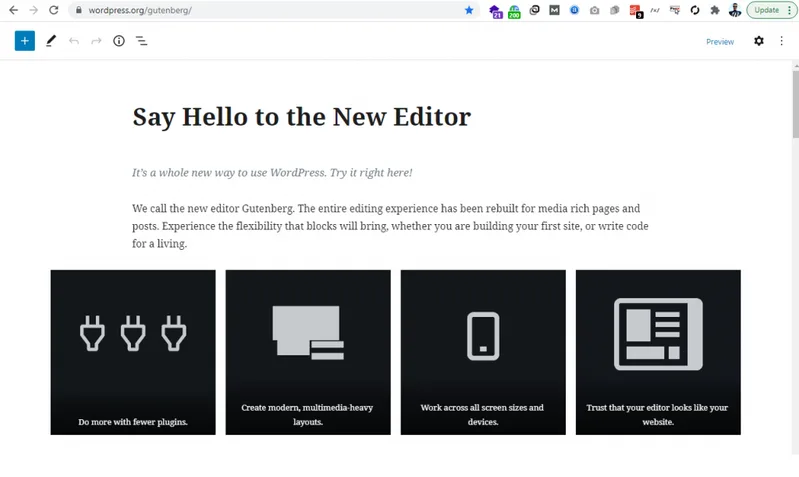Select the 'Trust that your editor looks' image
The image size is (799, 477).
coord(658,352)
